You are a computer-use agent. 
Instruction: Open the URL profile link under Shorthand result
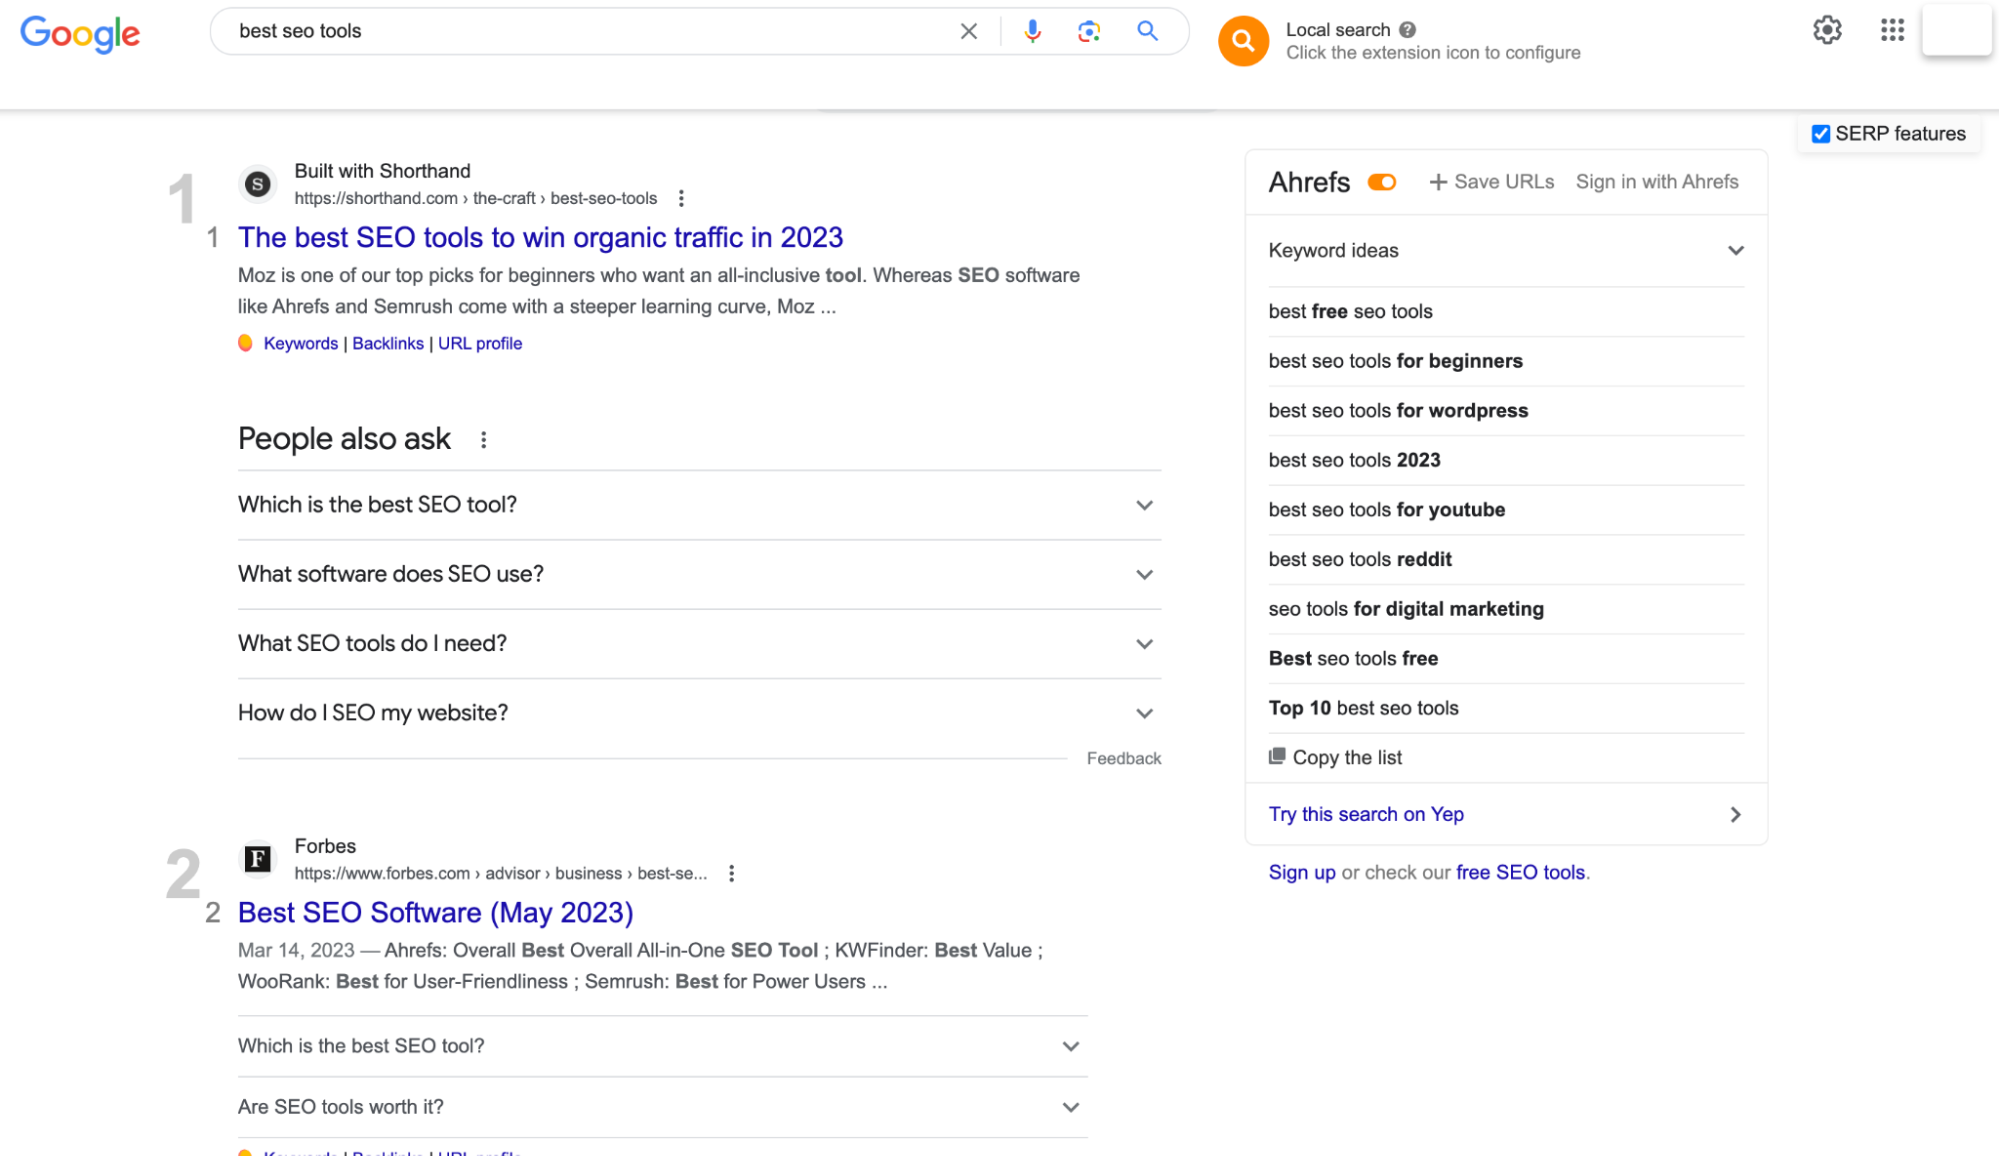click(480, 343)
